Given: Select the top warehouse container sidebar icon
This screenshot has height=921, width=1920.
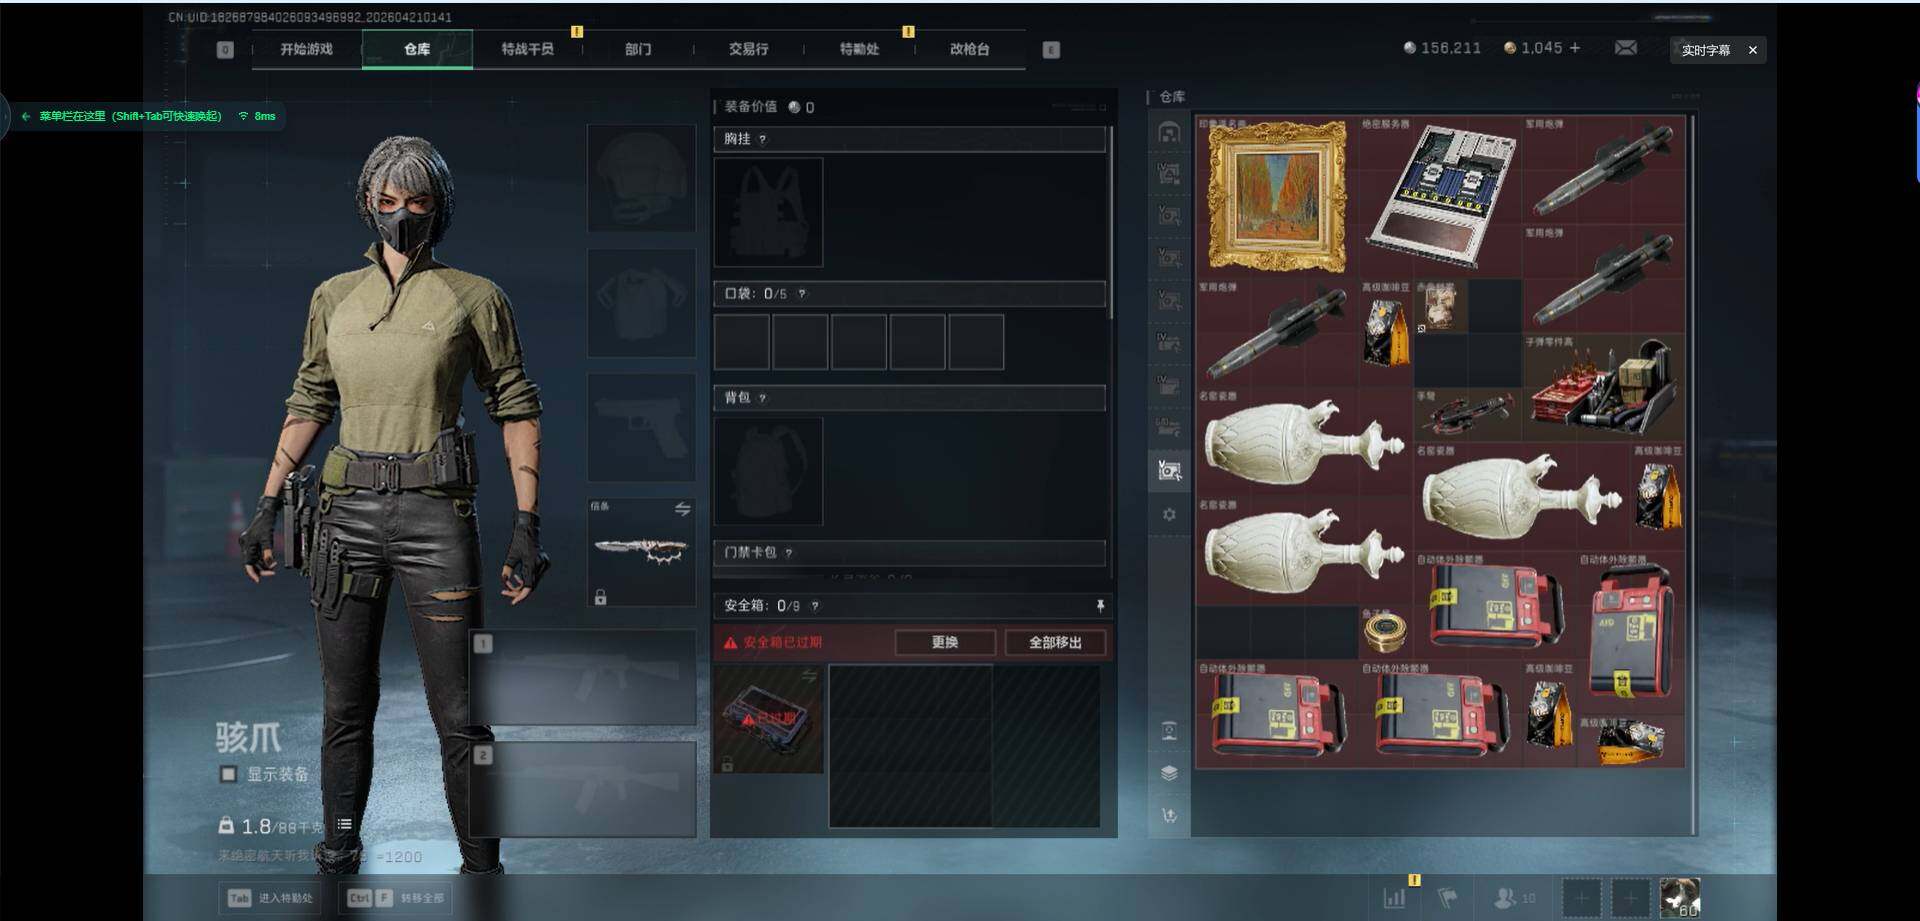Looking at the screenshot, I should 1169,133.
